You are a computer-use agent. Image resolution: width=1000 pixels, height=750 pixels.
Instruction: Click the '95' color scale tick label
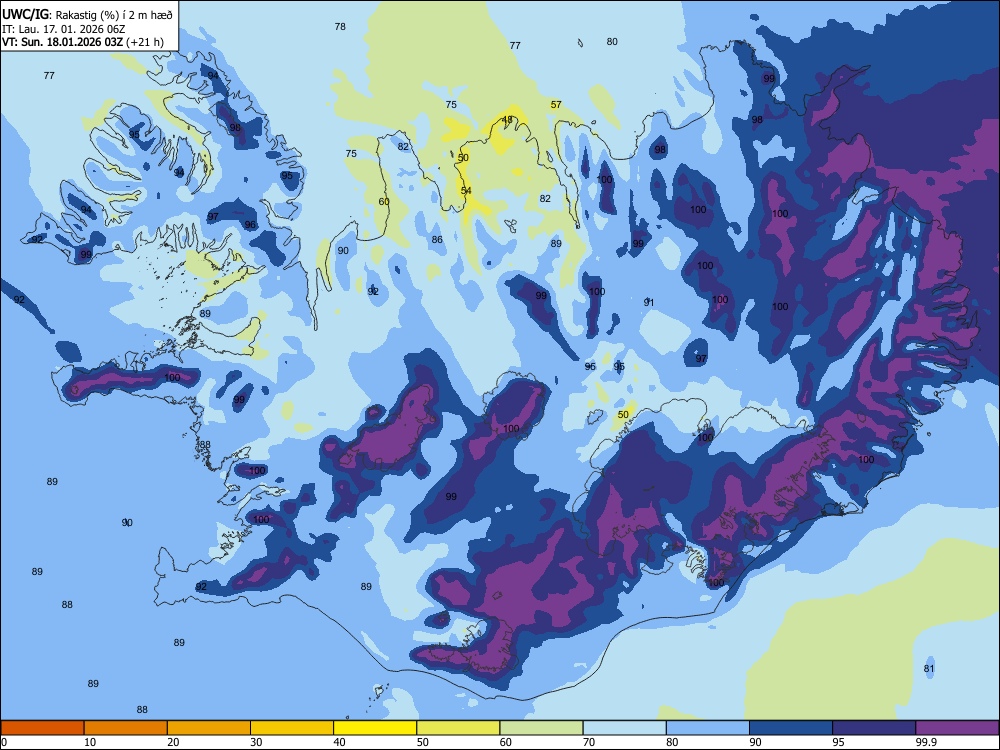(838, 742)
